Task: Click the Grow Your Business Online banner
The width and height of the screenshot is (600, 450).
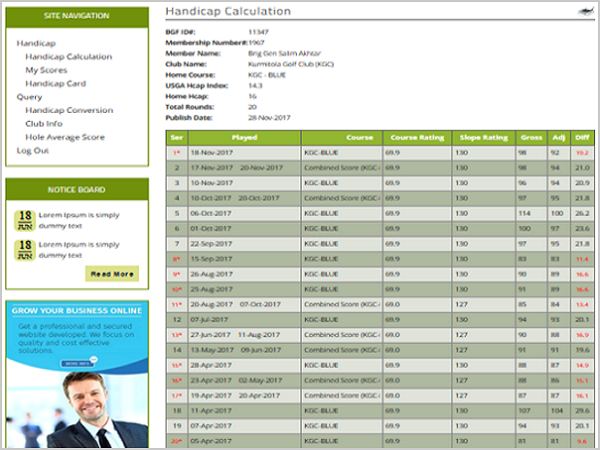Action: (76, 311)
